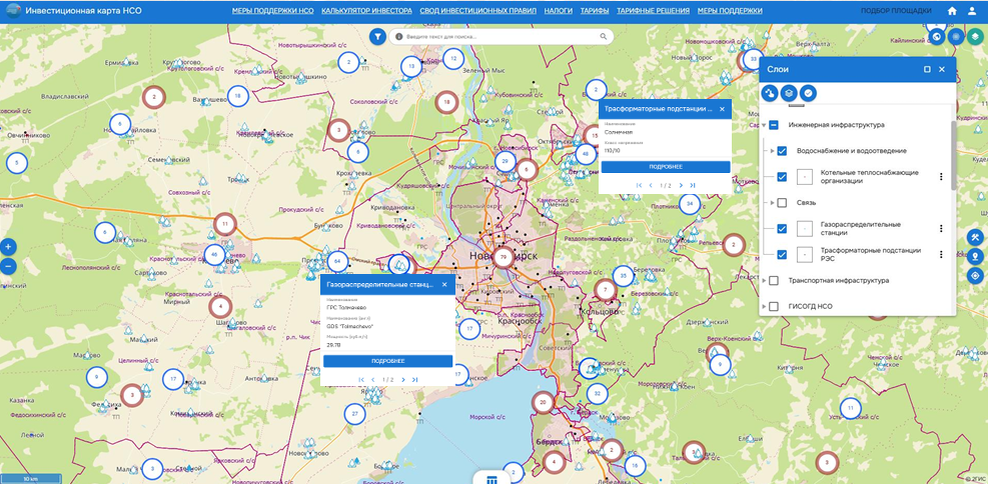Viewport: 988px width, 484px height.
Task: Click the globe basemap button on map
Action: [x=937, y=37]
